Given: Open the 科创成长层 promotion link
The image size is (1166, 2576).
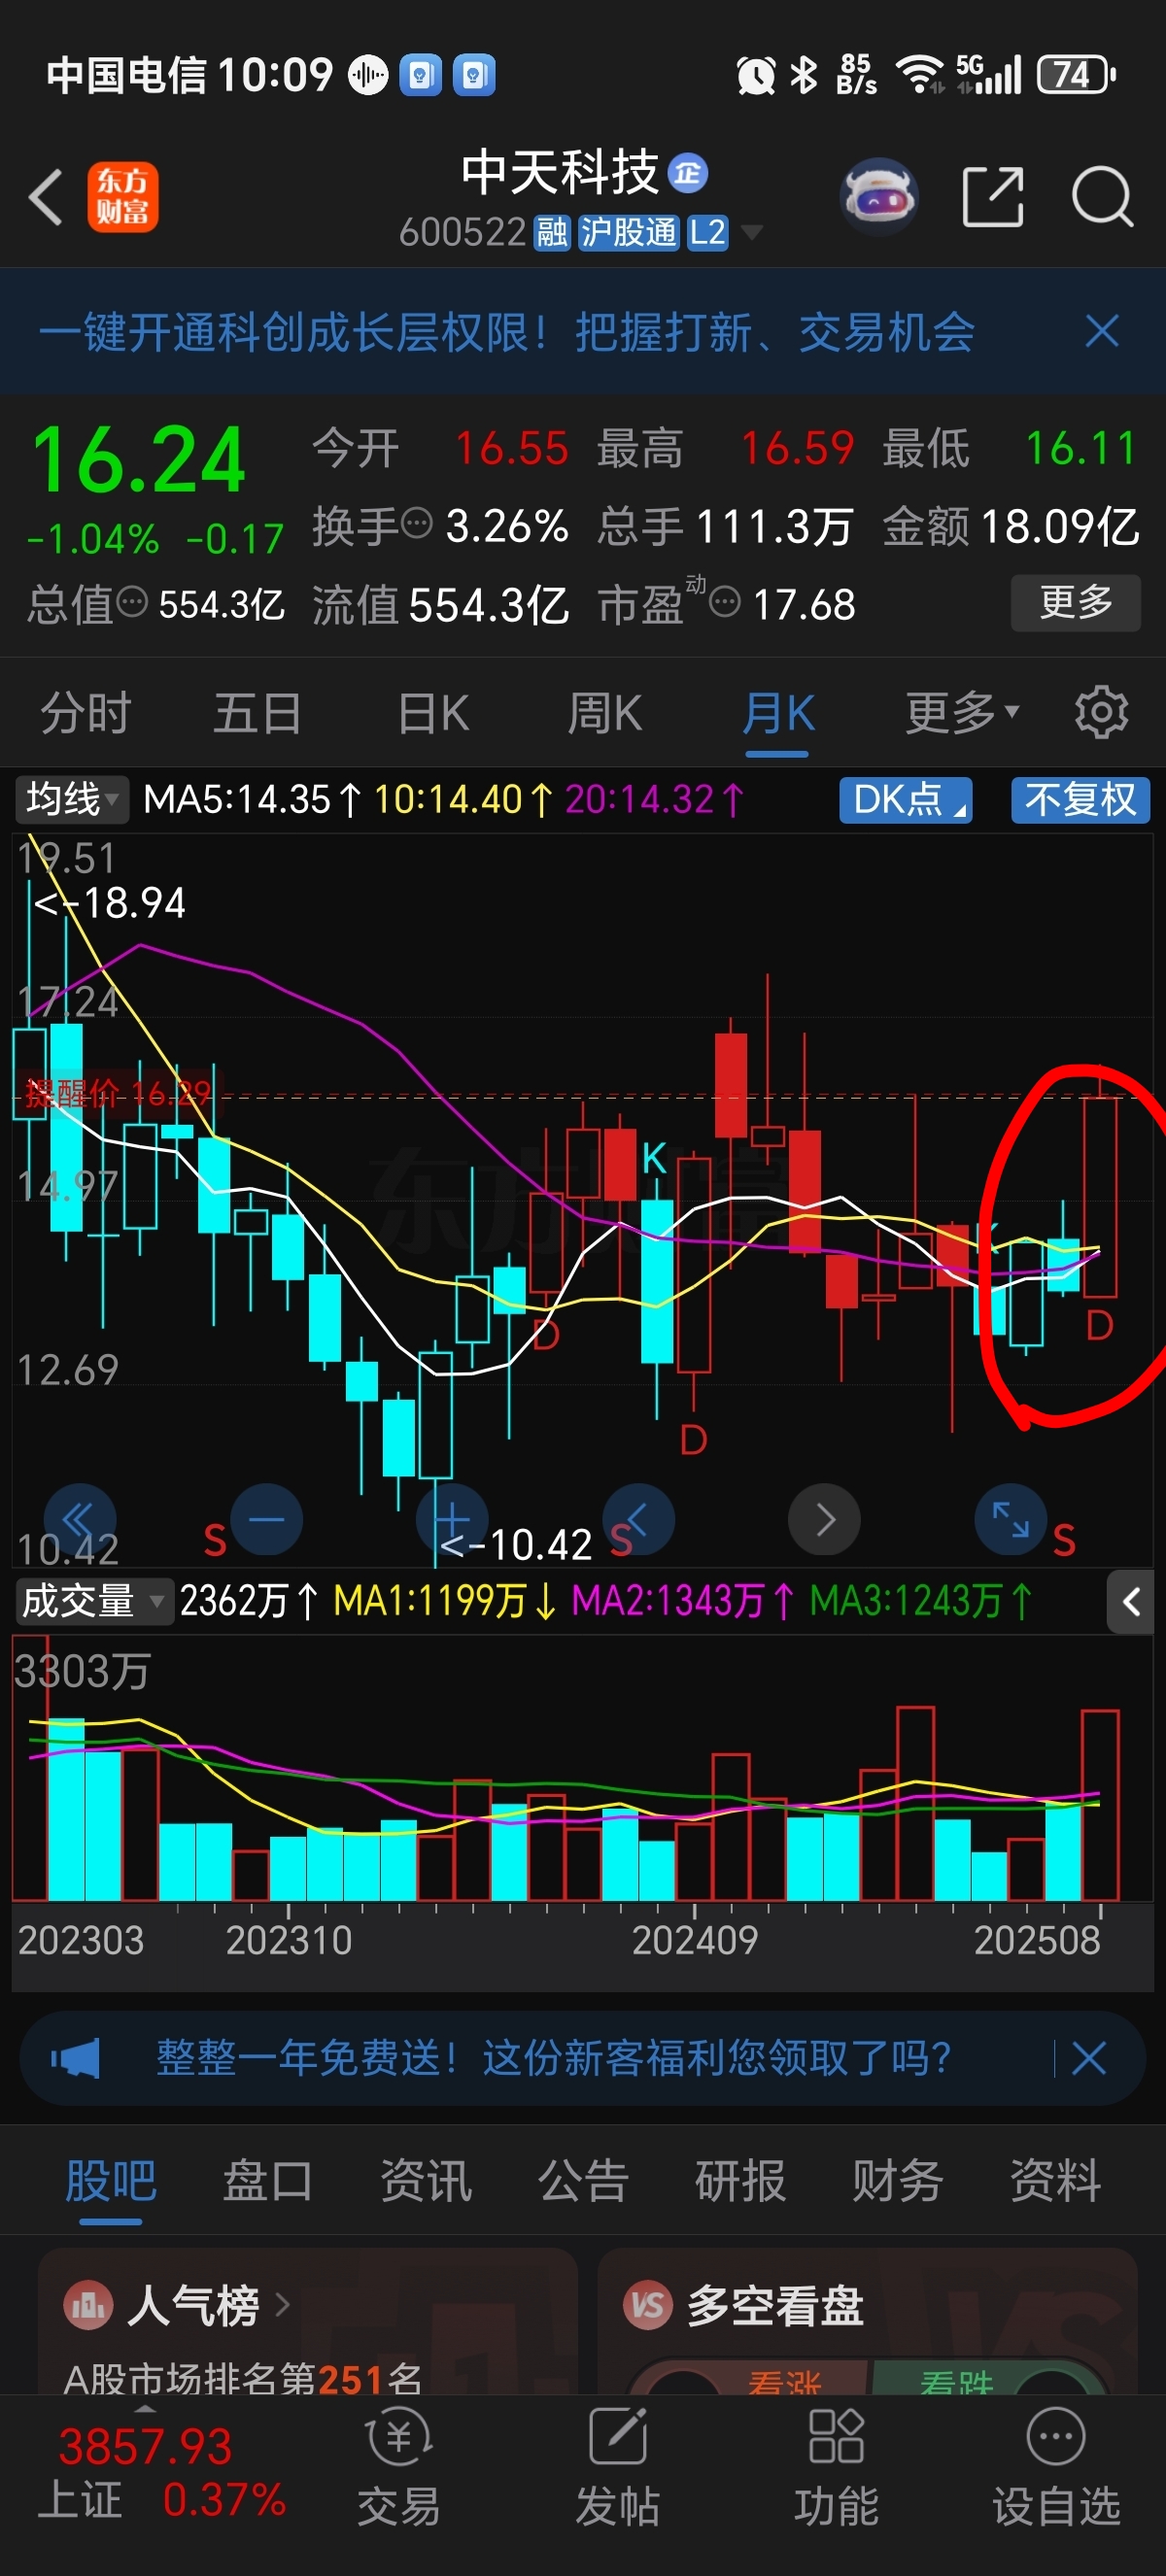Looking at the screenshot, I should tap(507, 331).
